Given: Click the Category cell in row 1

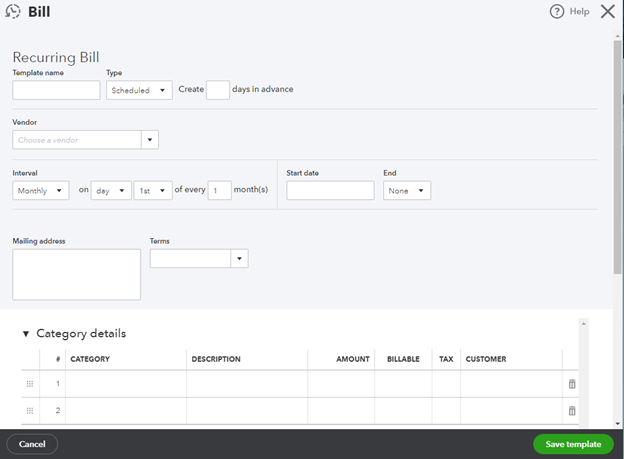Looking at the screenshot, I should click(126, 384).
